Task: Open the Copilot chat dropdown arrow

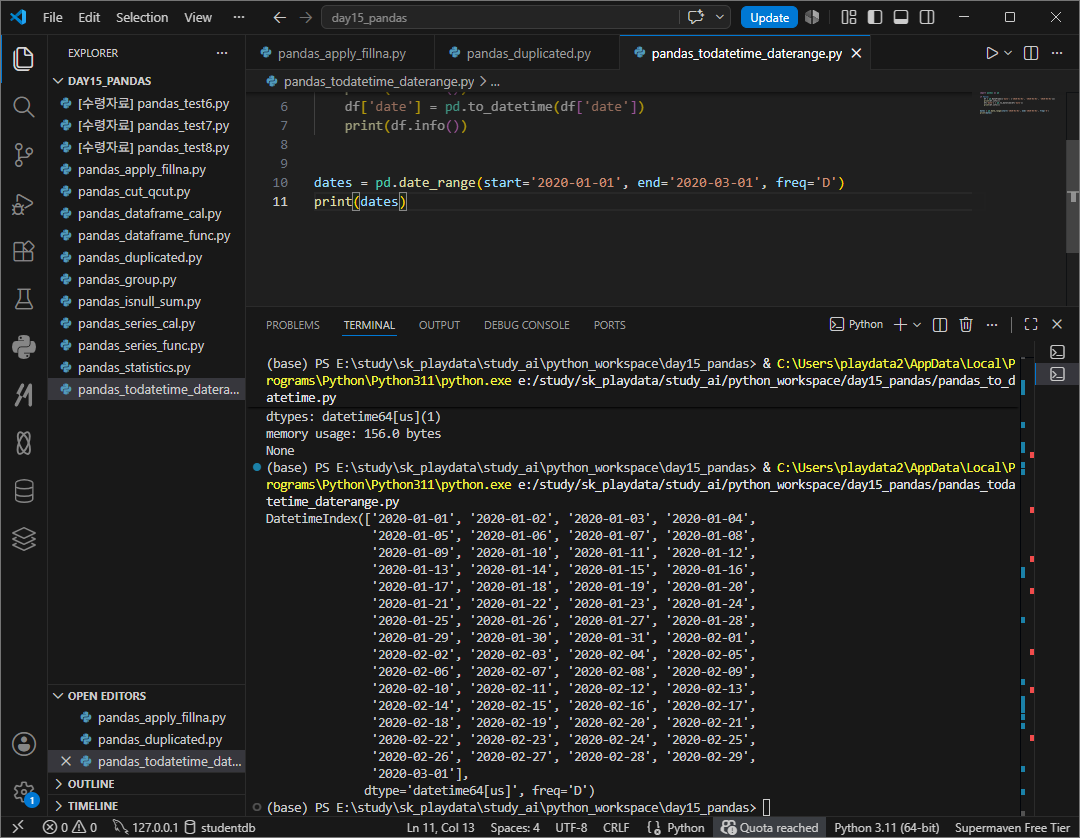Action: point(720,17)
